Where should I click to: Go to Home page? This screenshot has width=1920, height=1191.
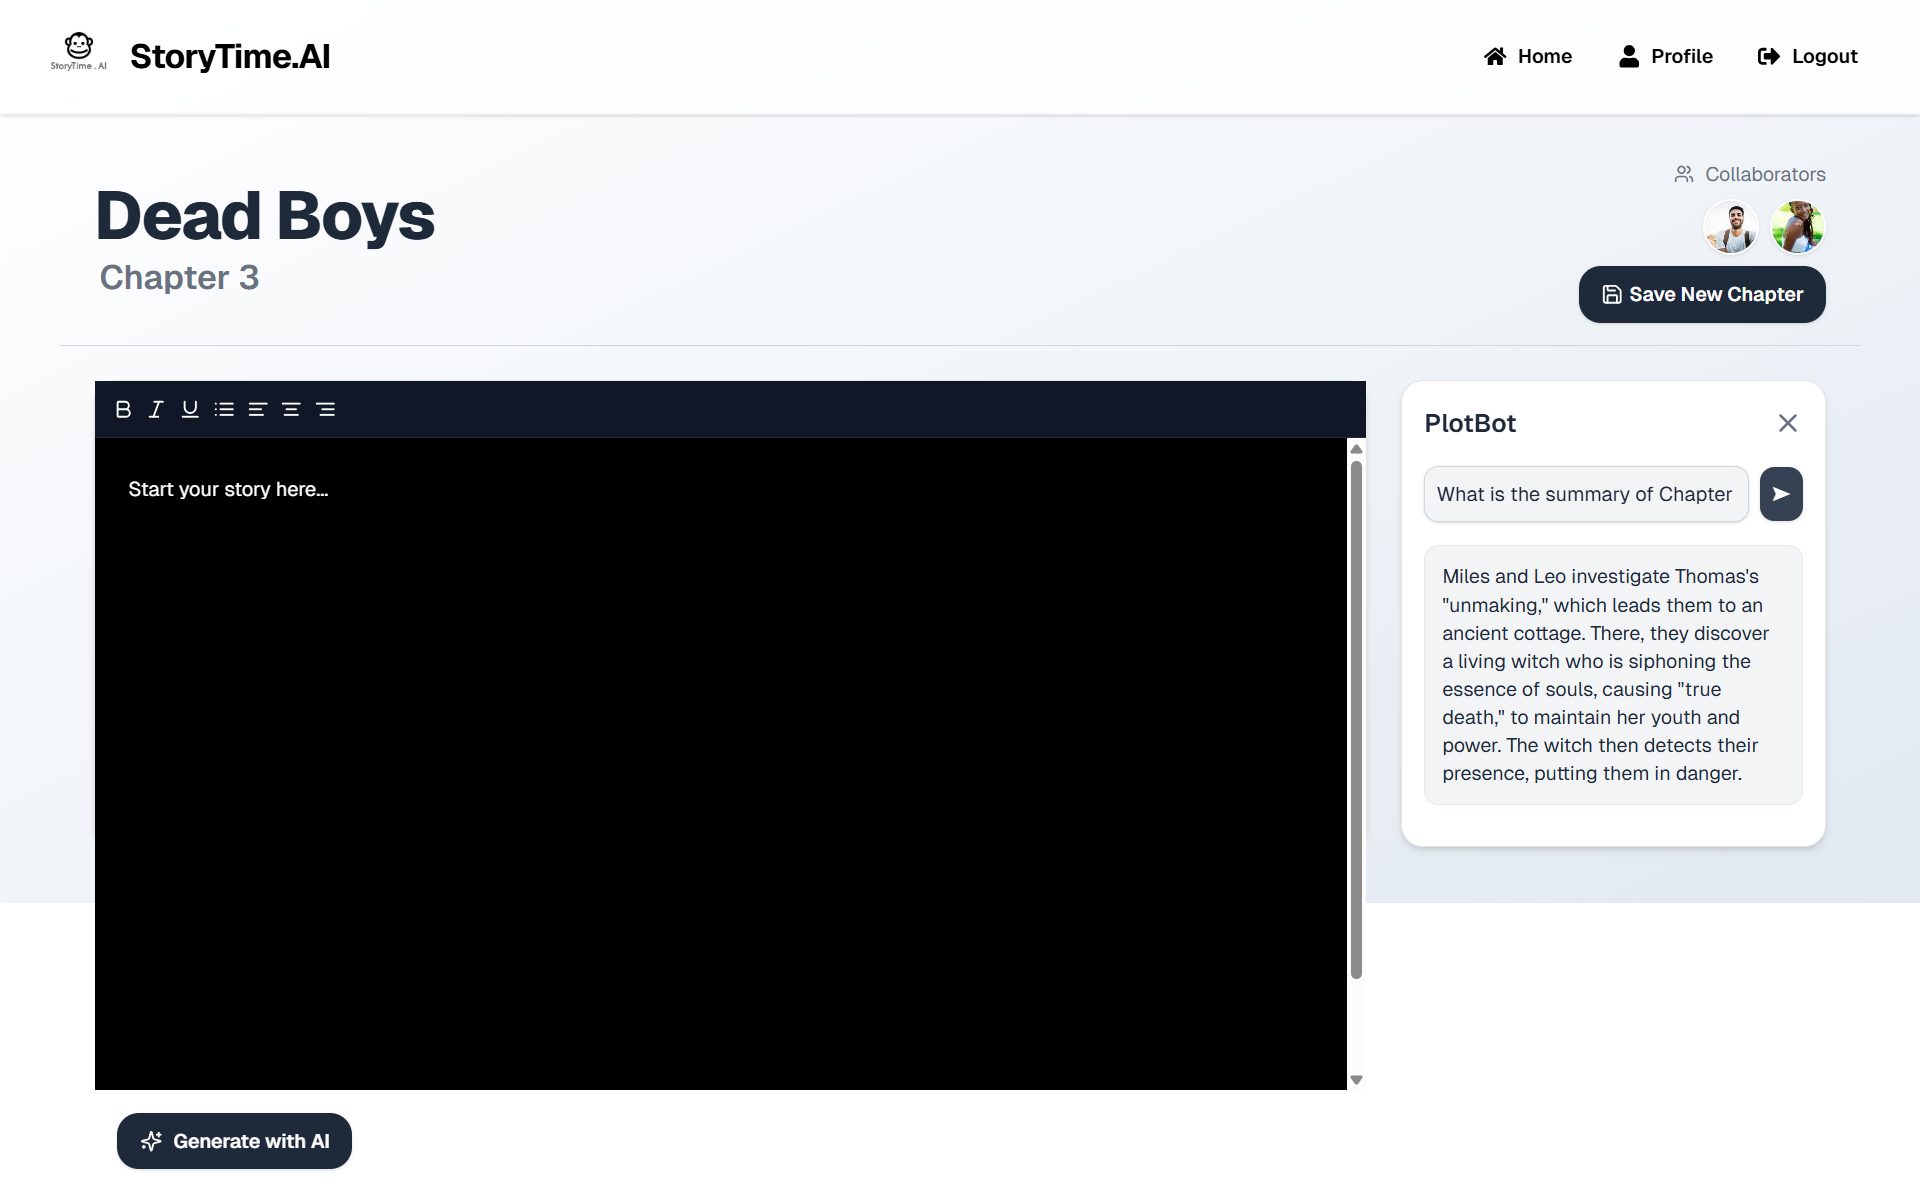click(1528, 56)
